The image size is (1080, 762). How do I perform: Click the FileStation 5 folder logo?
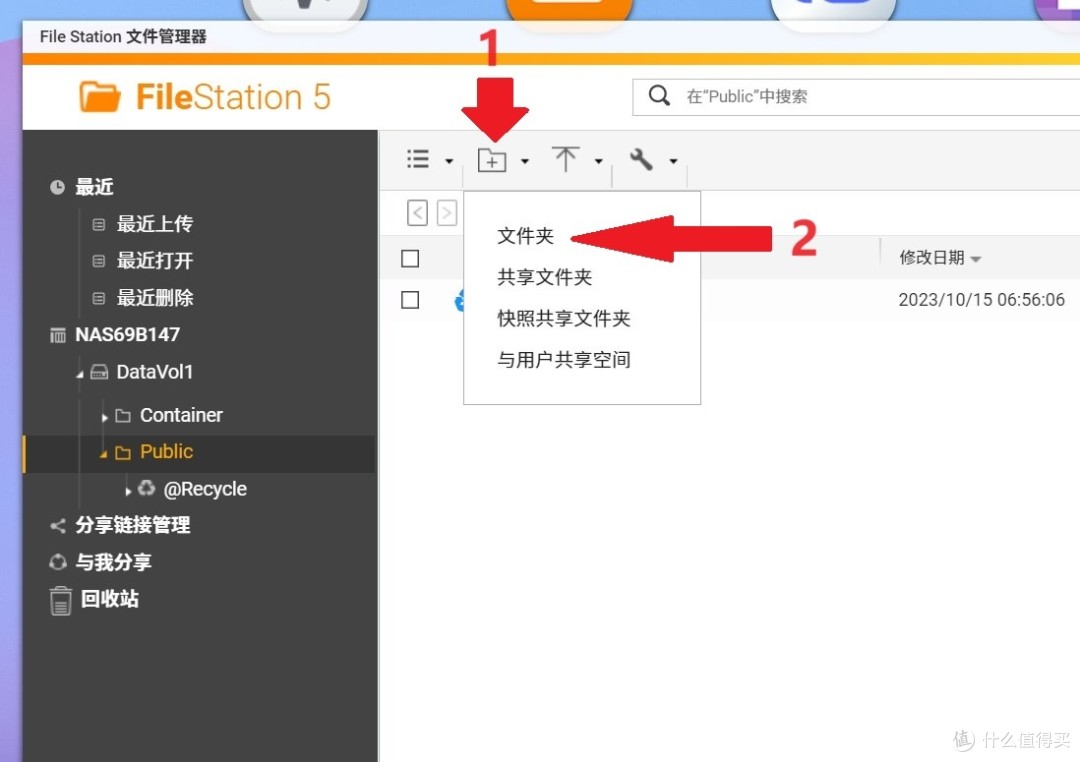click(x=100, y=96)
